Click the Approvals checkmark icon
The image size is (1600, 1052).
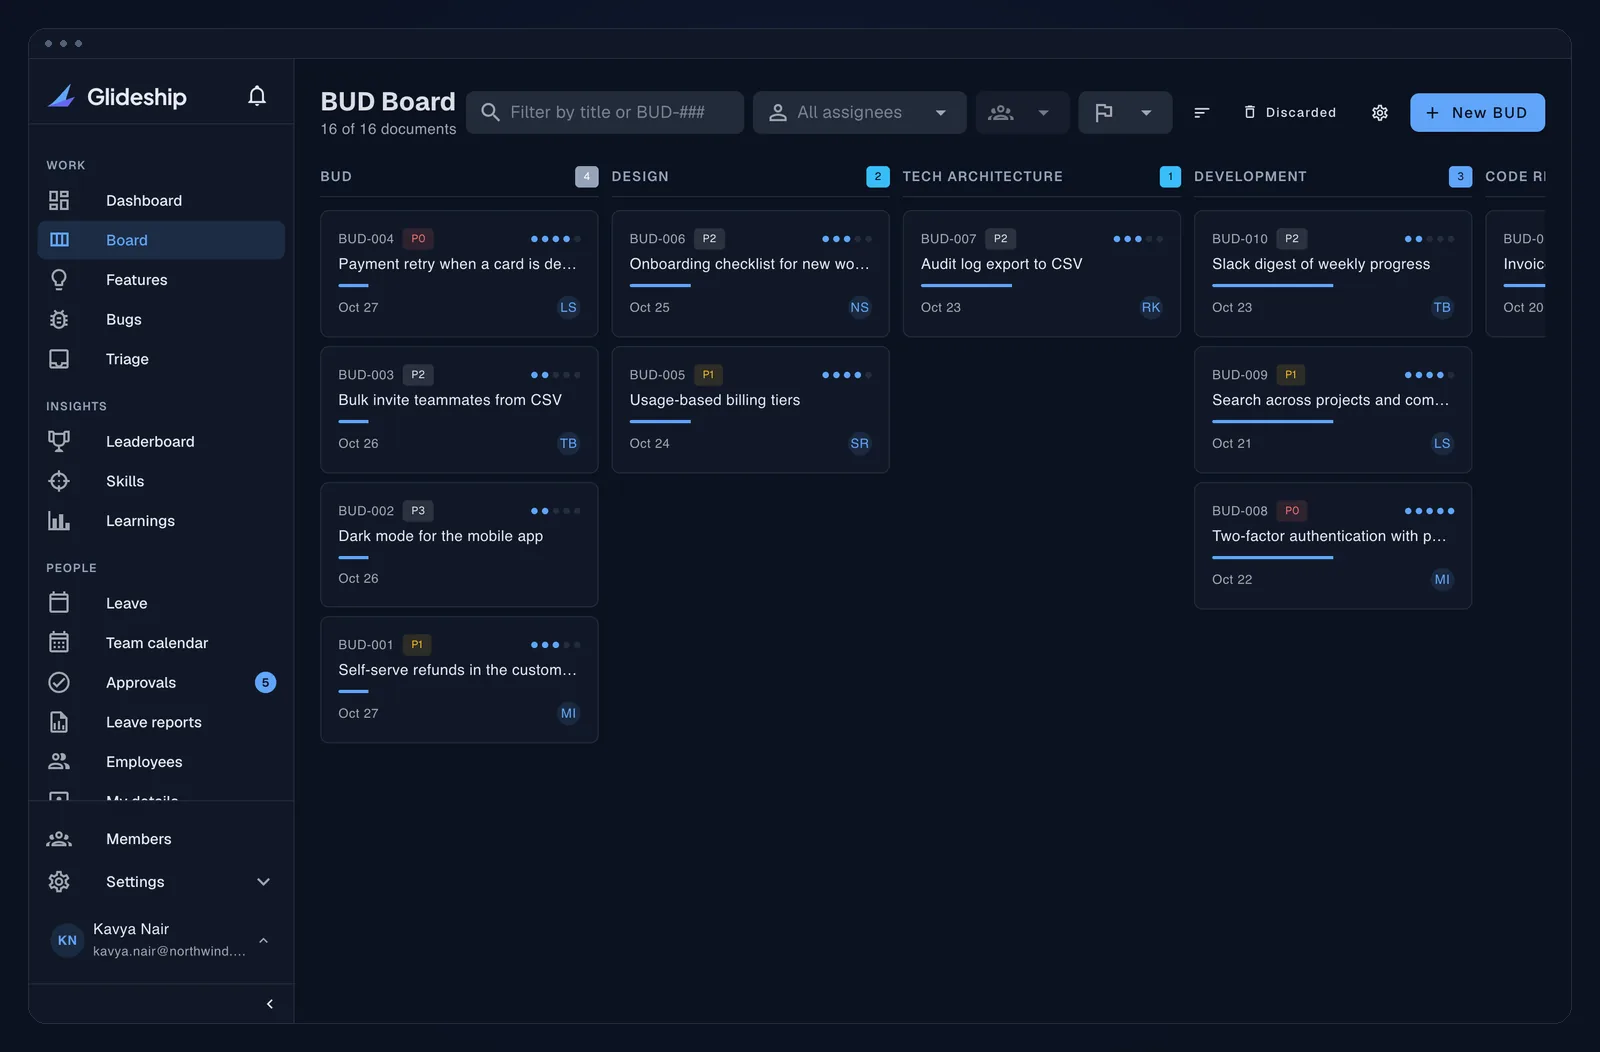pyautogui.click(x=59, y=682)
